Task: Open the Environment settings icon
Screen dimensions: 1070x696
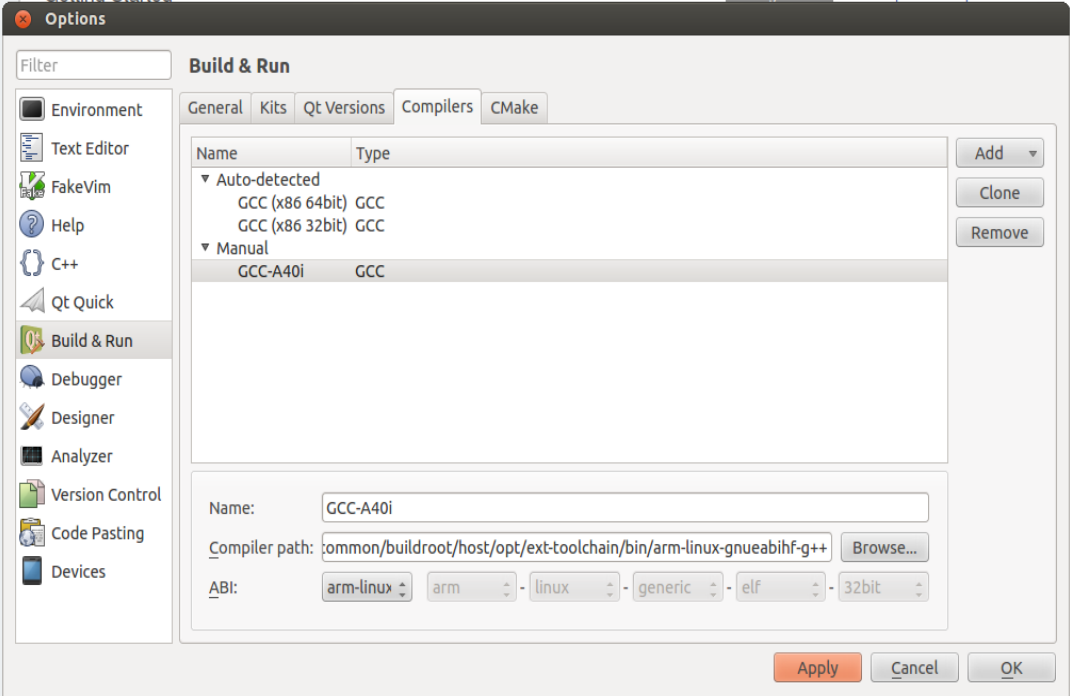Action: (x=31, y=109)
